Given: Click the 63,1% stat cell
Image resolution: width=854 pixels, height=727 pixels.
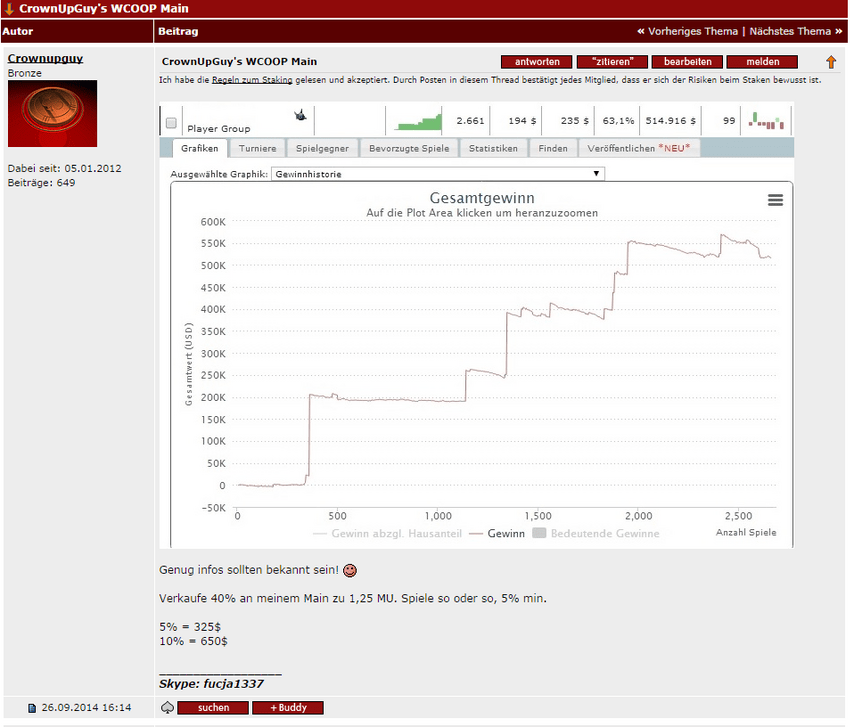Looking at the screenshot, I should pyautogui.click(x=618, y=120).
